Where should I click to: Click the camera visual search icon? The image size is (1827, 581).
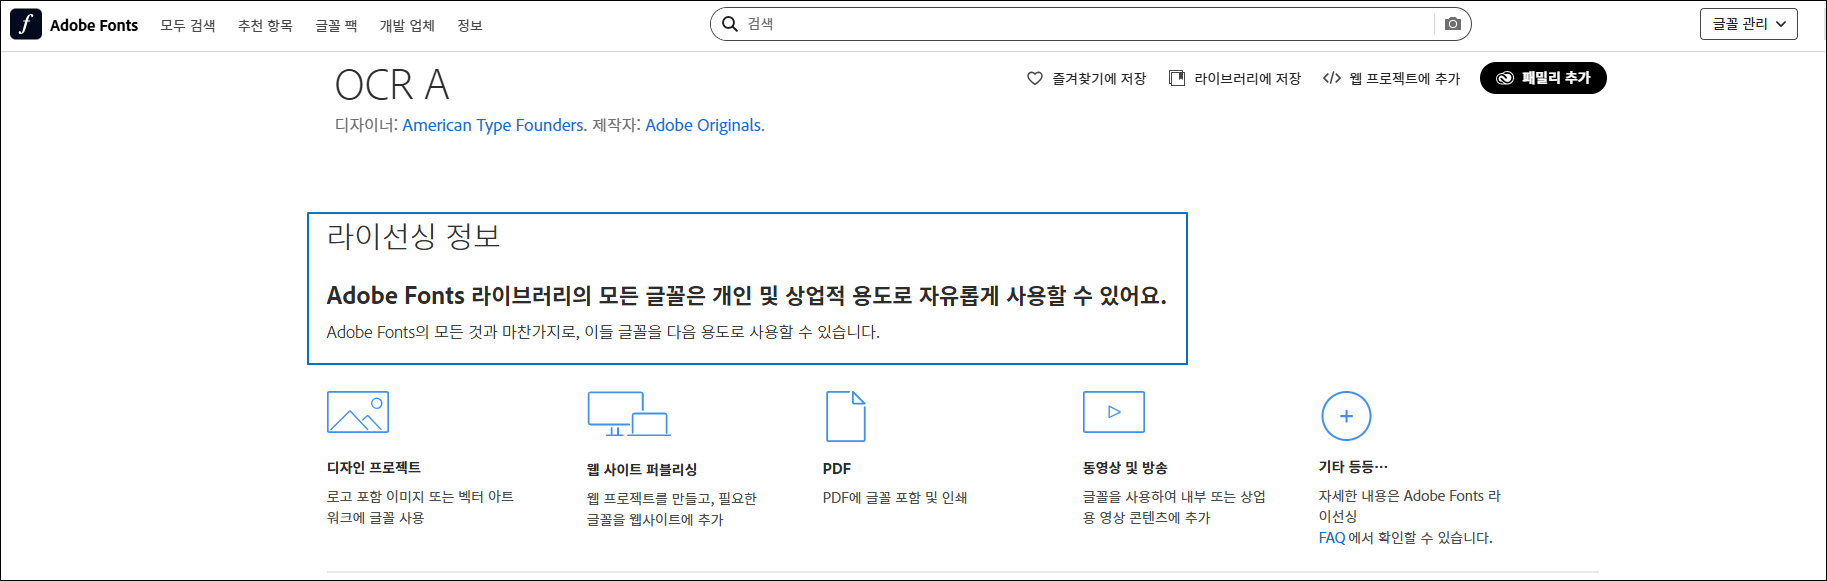click(x=1453, y=24)
